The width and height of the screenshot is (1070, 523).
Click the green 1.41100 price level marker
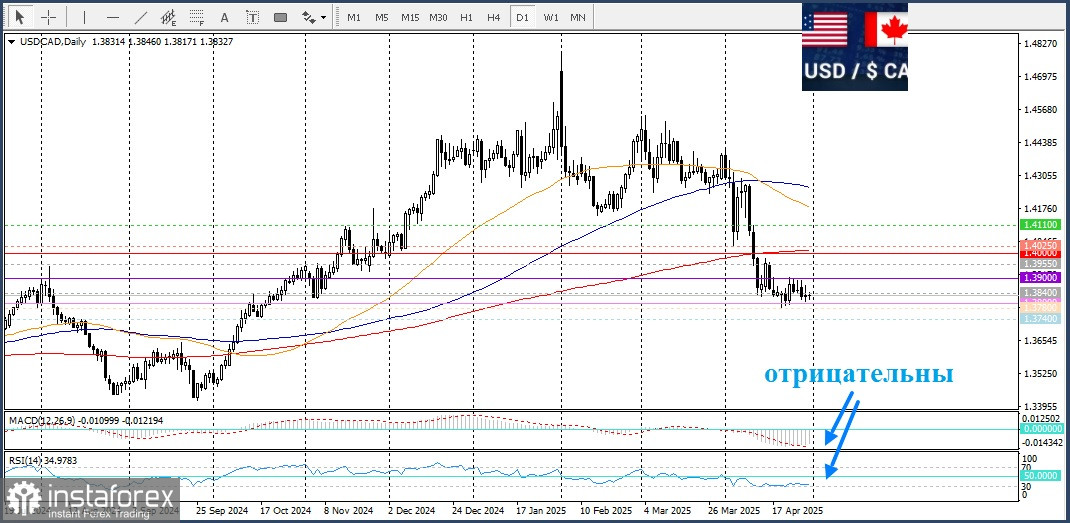[1036, 226]
